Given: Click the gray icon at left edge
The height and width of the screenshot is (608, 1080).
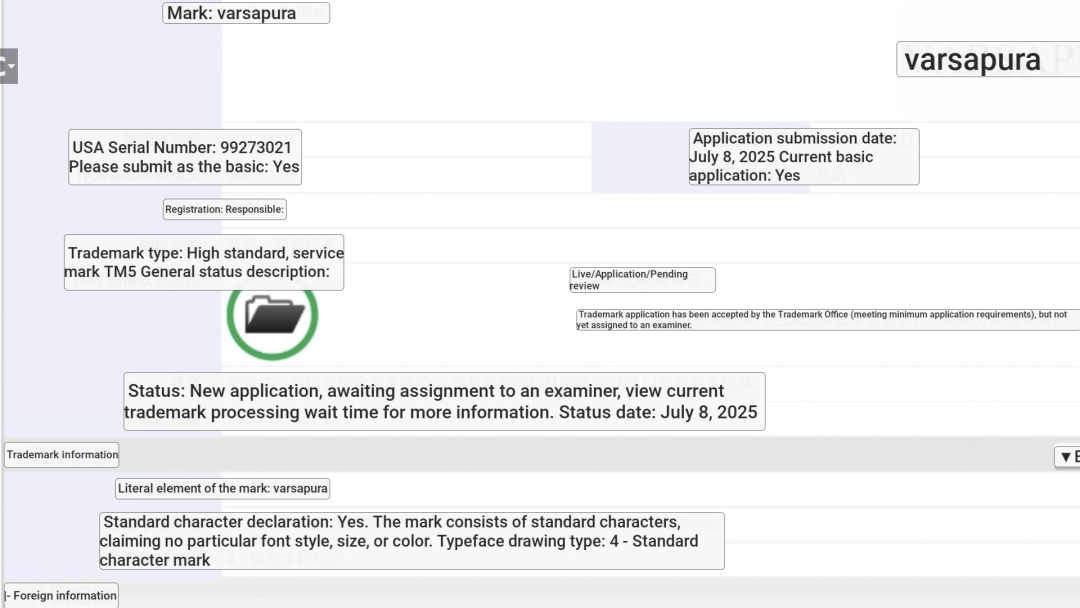Looking at the screenshot, I should 8,66.
